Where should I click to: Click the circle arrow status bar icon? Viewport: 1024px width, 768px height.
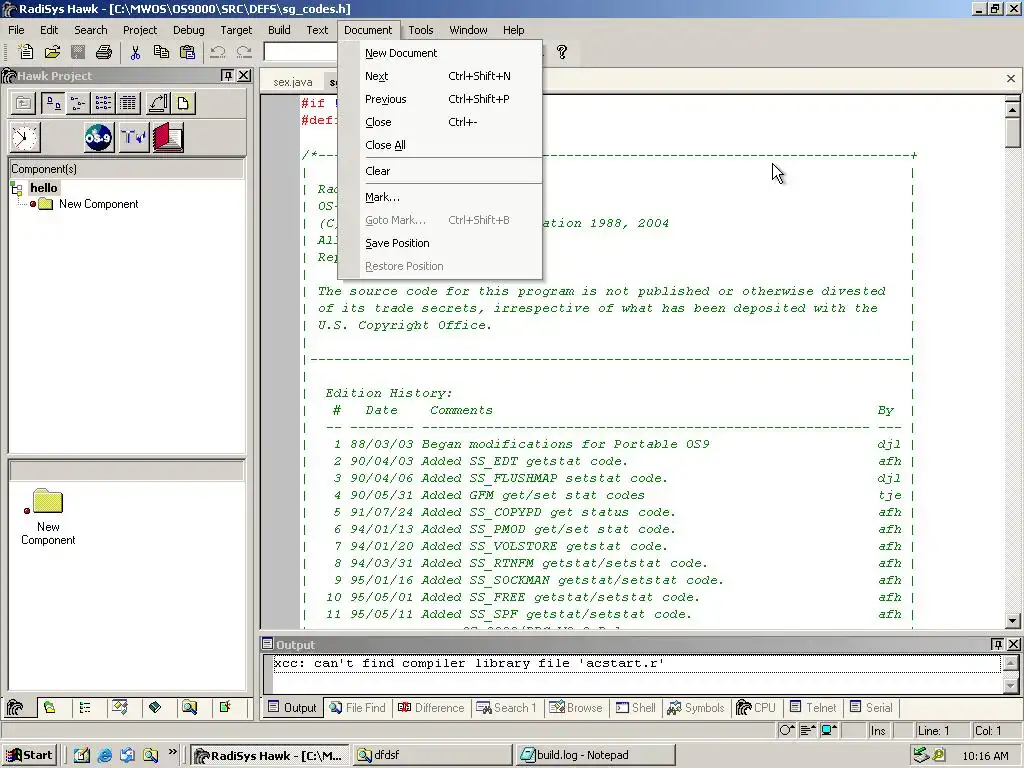coord(787,730)
